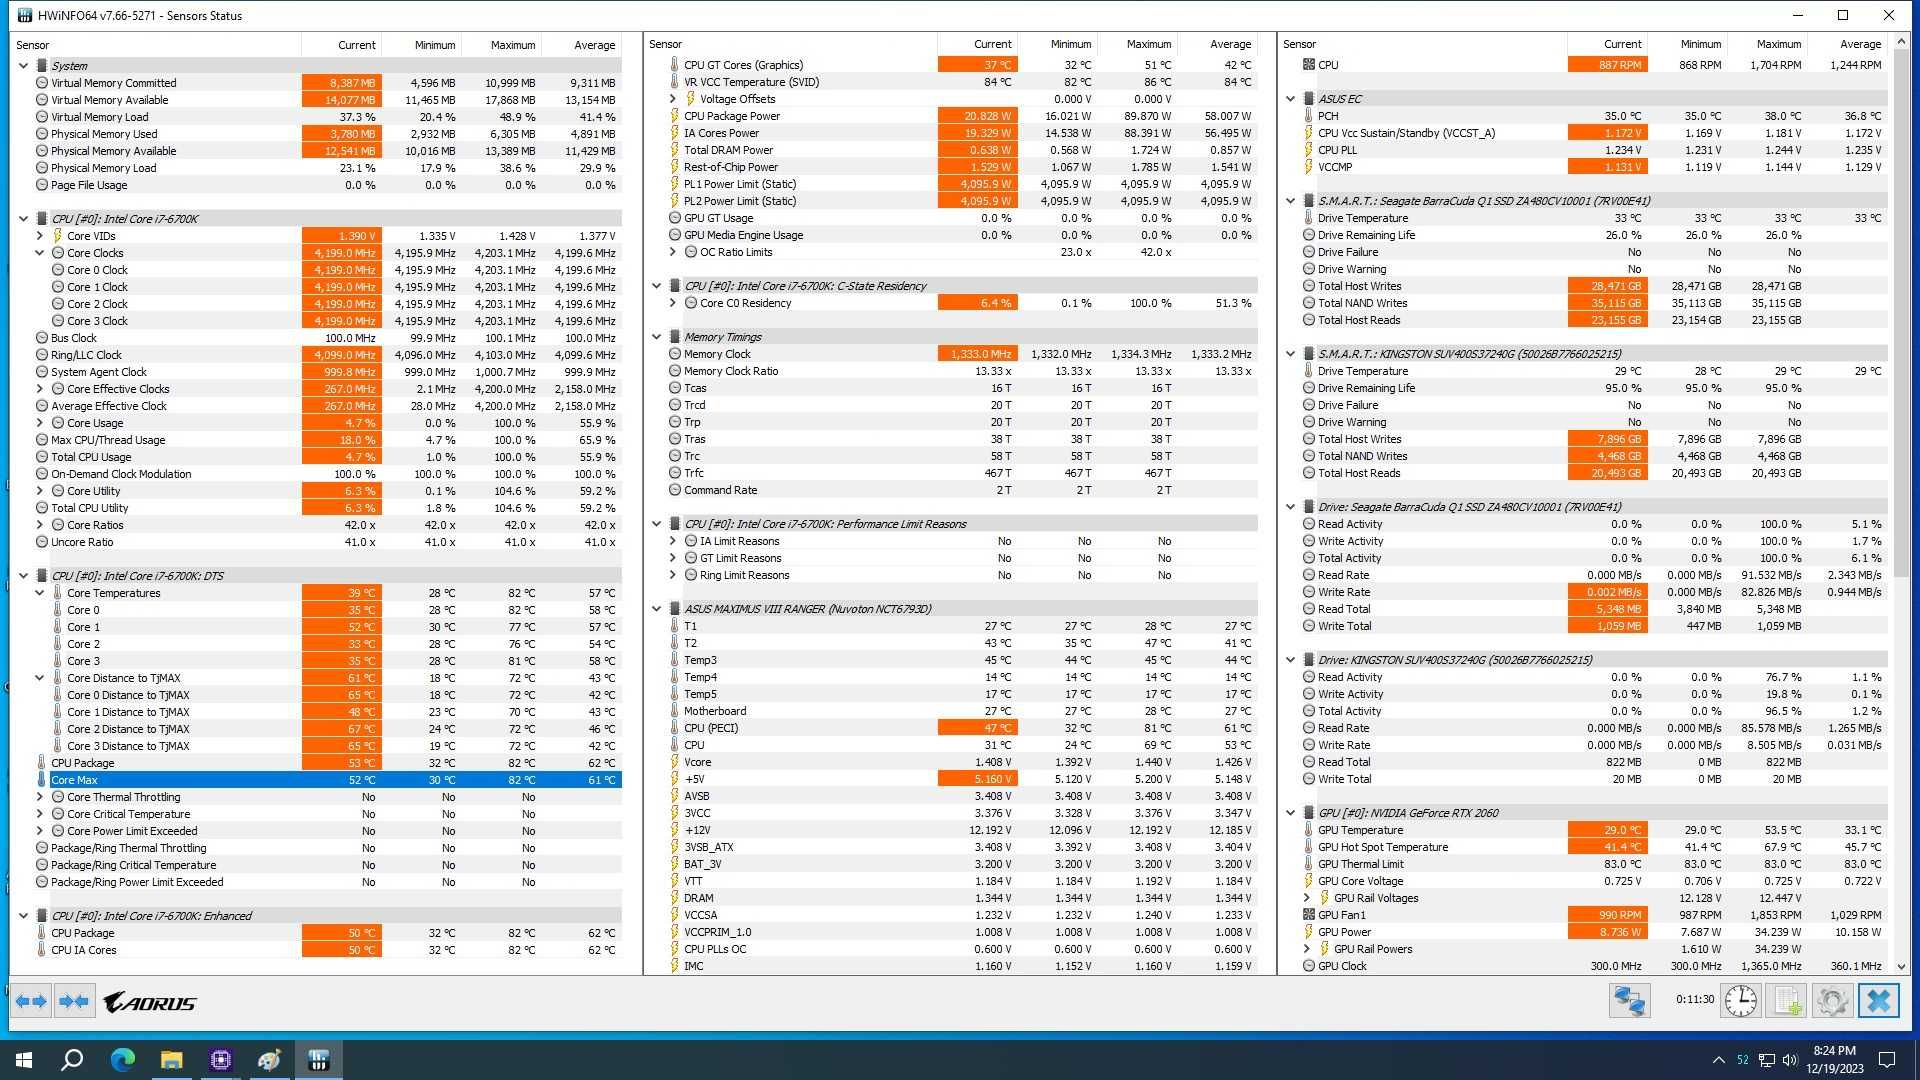1920x1080 pixels.
Task: Show hidden system tray icons
Action: click(x=1718, y=1060)
